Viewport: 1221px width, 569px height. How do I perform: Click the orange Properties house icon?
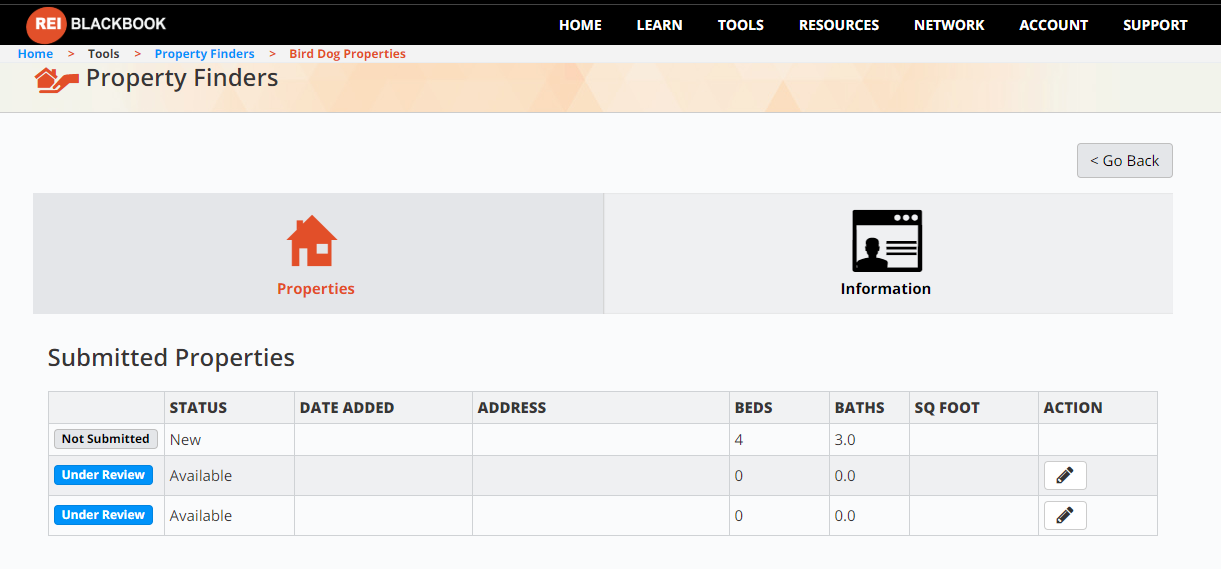[x=312, y=241]
